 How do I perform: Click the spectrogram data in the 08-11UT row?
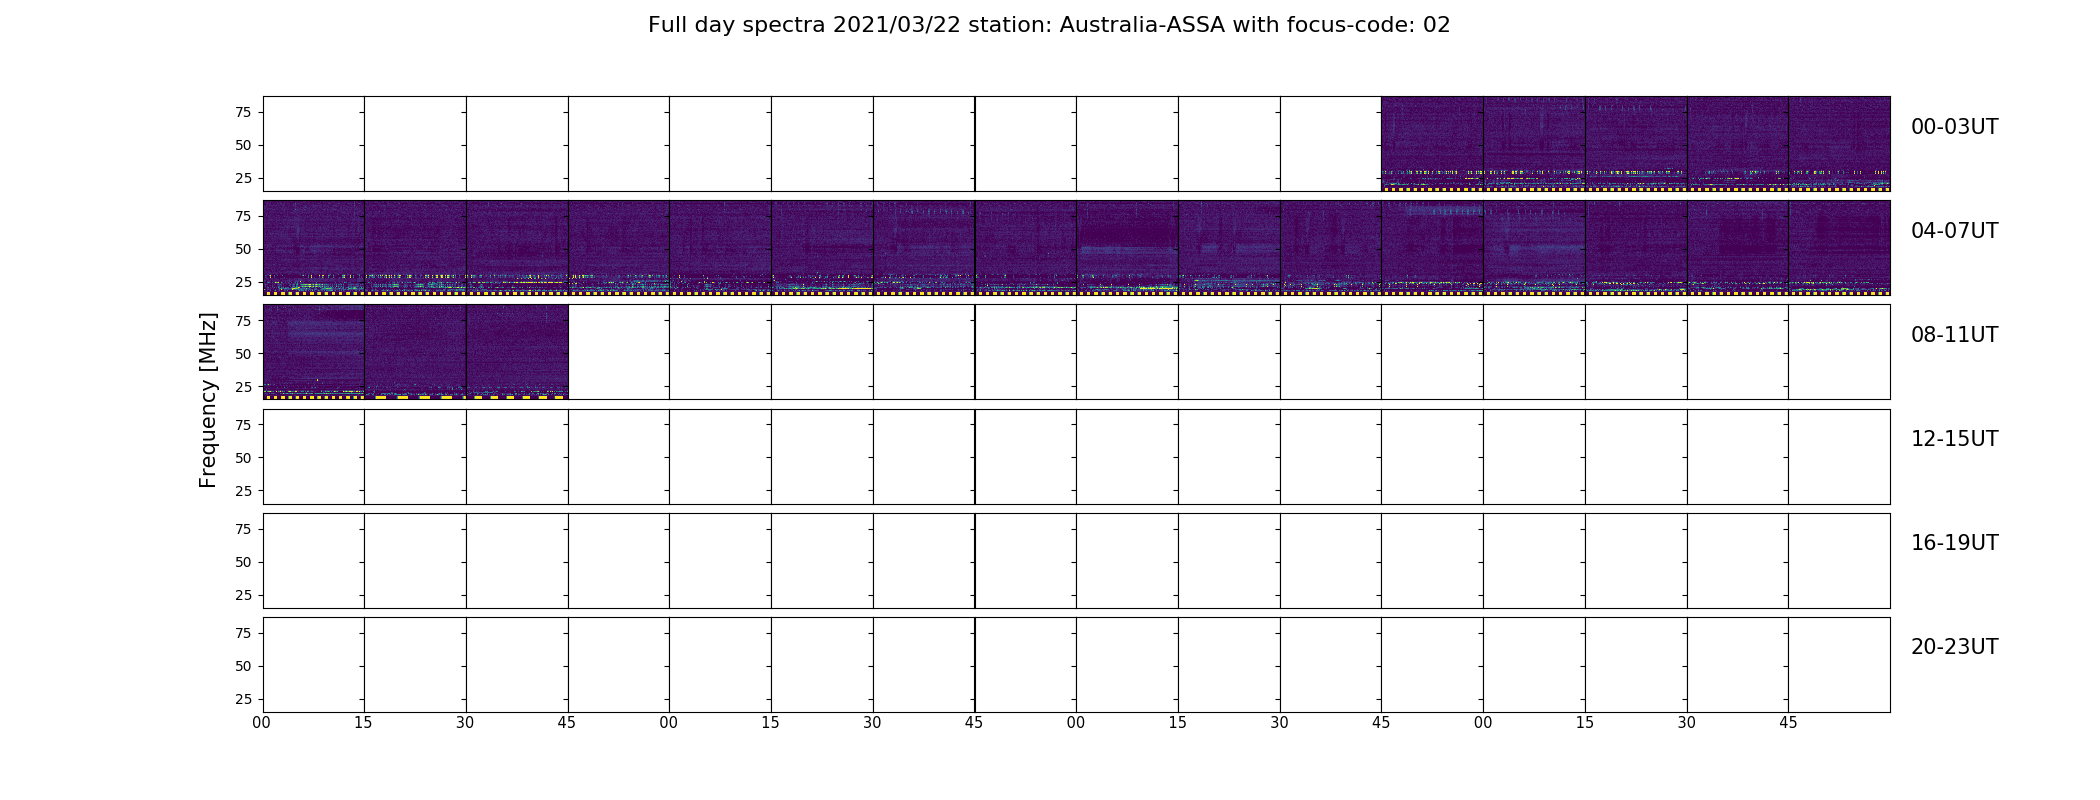(415, 352)
